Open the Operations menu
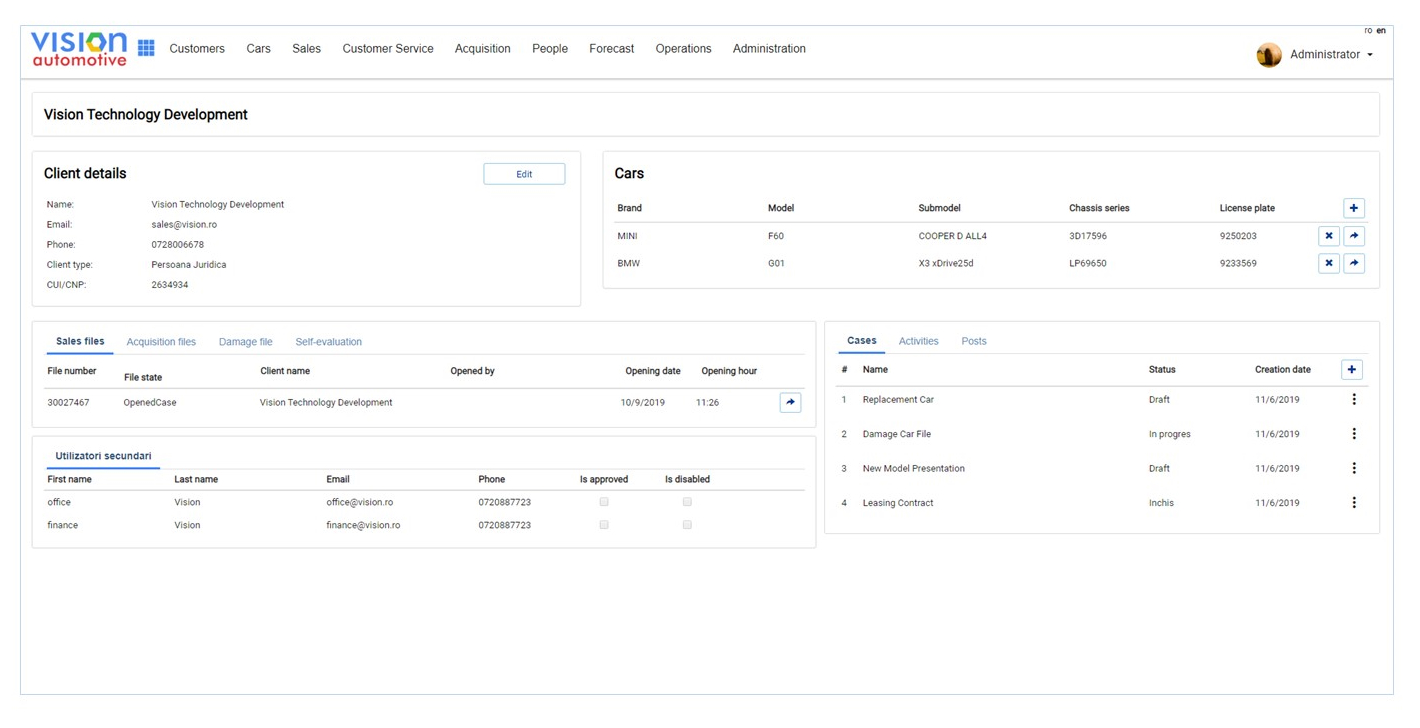Image resolution: width=1420 pixels, height=728 pixels. (x=683, y=48)
